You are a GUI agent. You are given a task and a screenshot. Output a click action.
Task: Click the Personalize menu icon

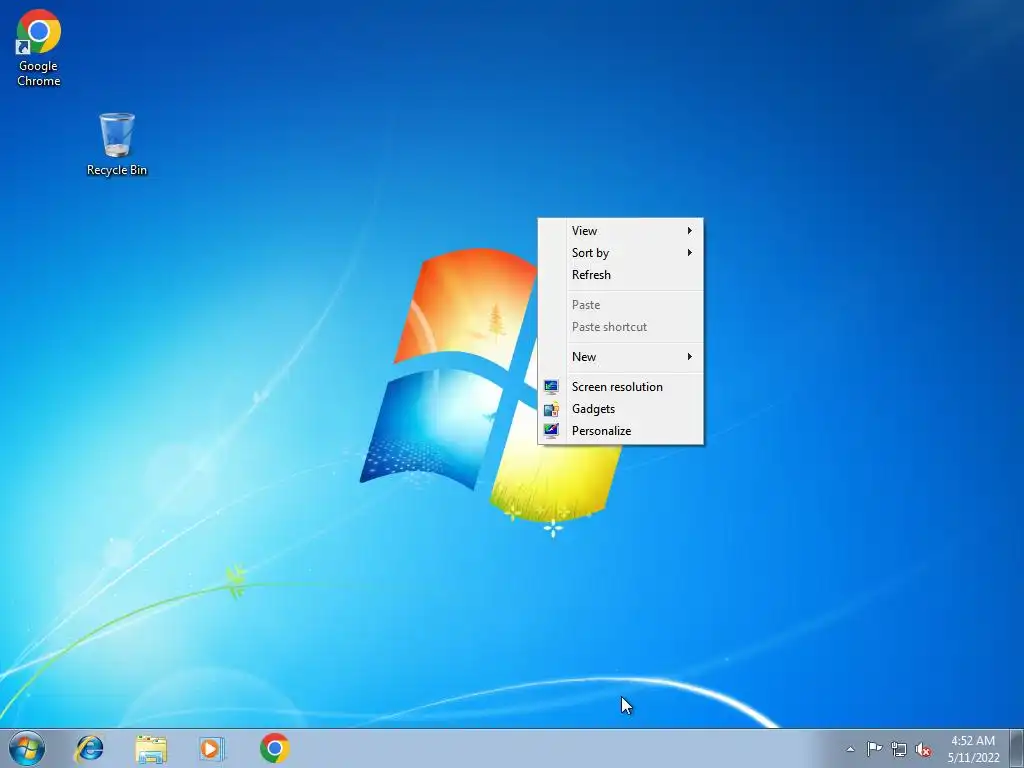click(x=551, y=431)
